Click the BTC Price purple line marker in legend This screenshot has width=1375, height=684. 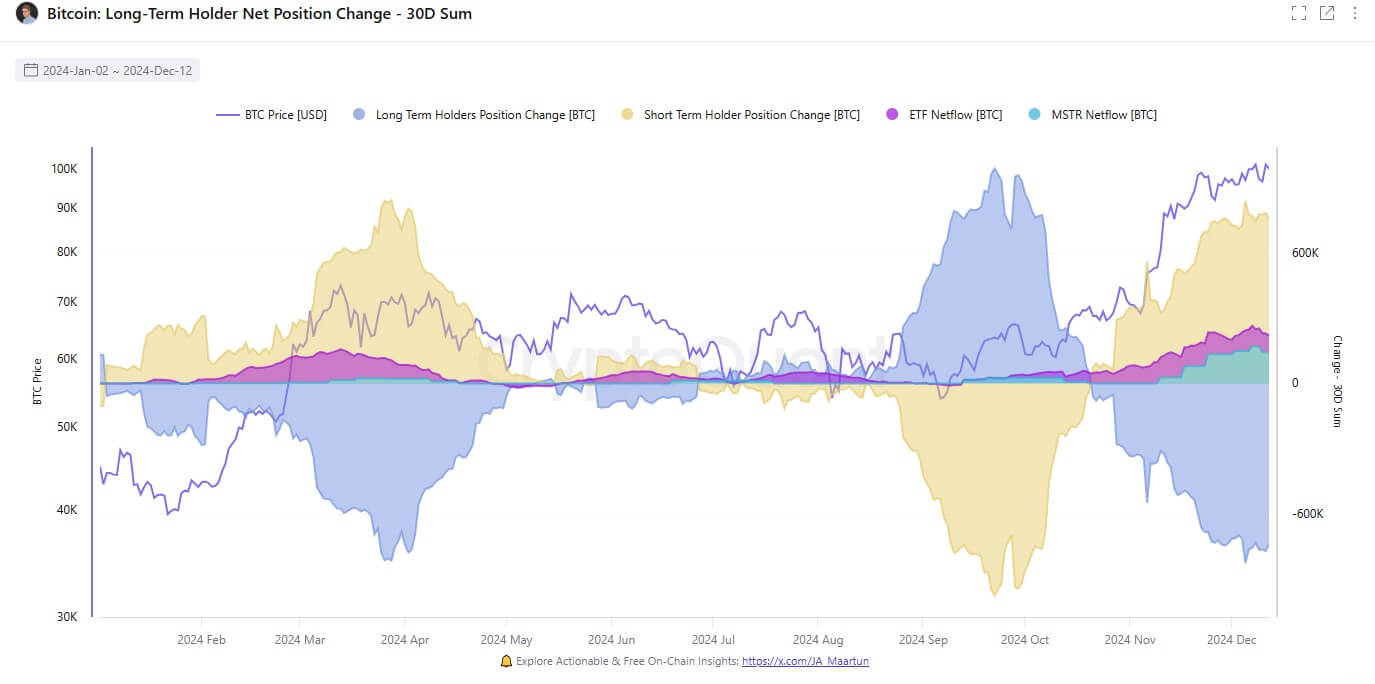coord(225,114)
